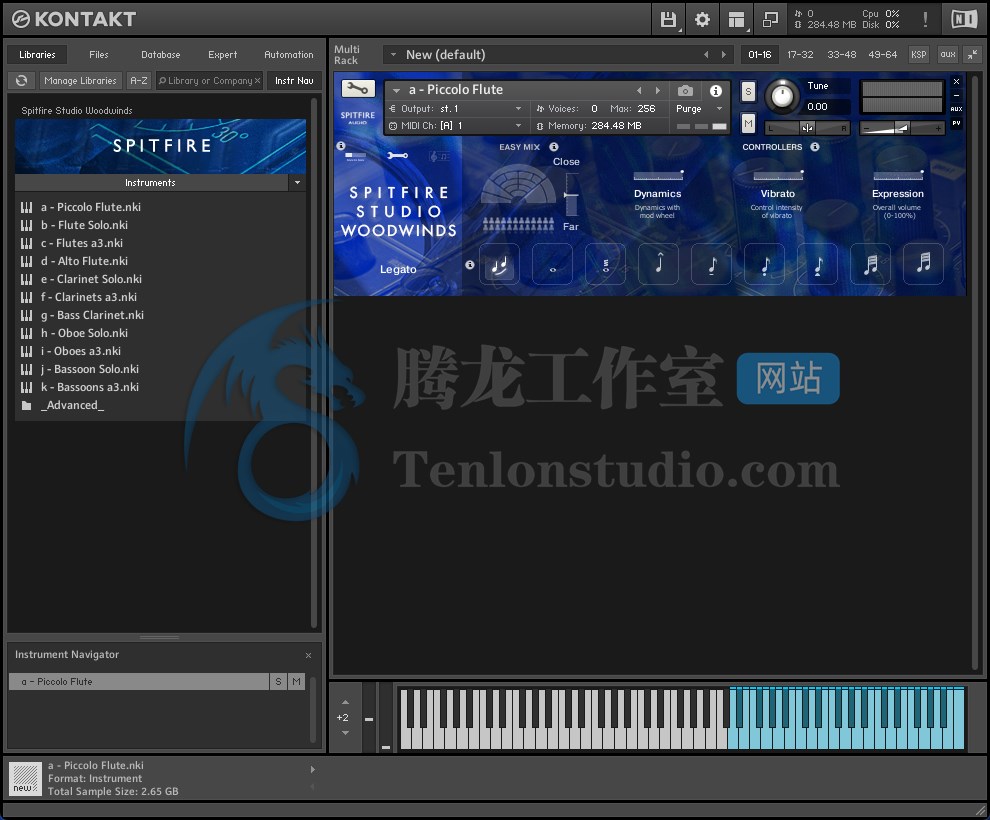This screenshot has width=990, height=820.
Task: Open the _Advanced_ folder
Action: 71,405
